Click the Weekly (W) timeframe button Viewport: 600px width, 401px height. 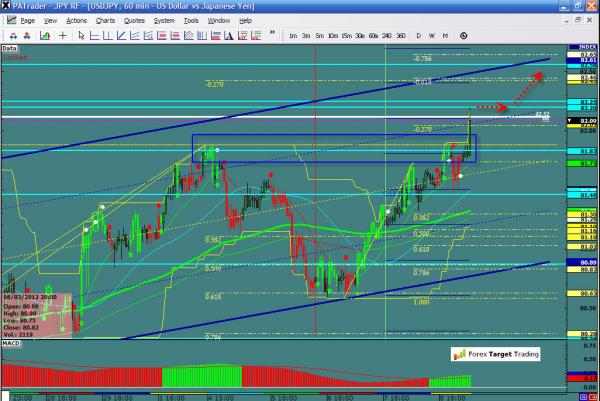coord(430,36)
